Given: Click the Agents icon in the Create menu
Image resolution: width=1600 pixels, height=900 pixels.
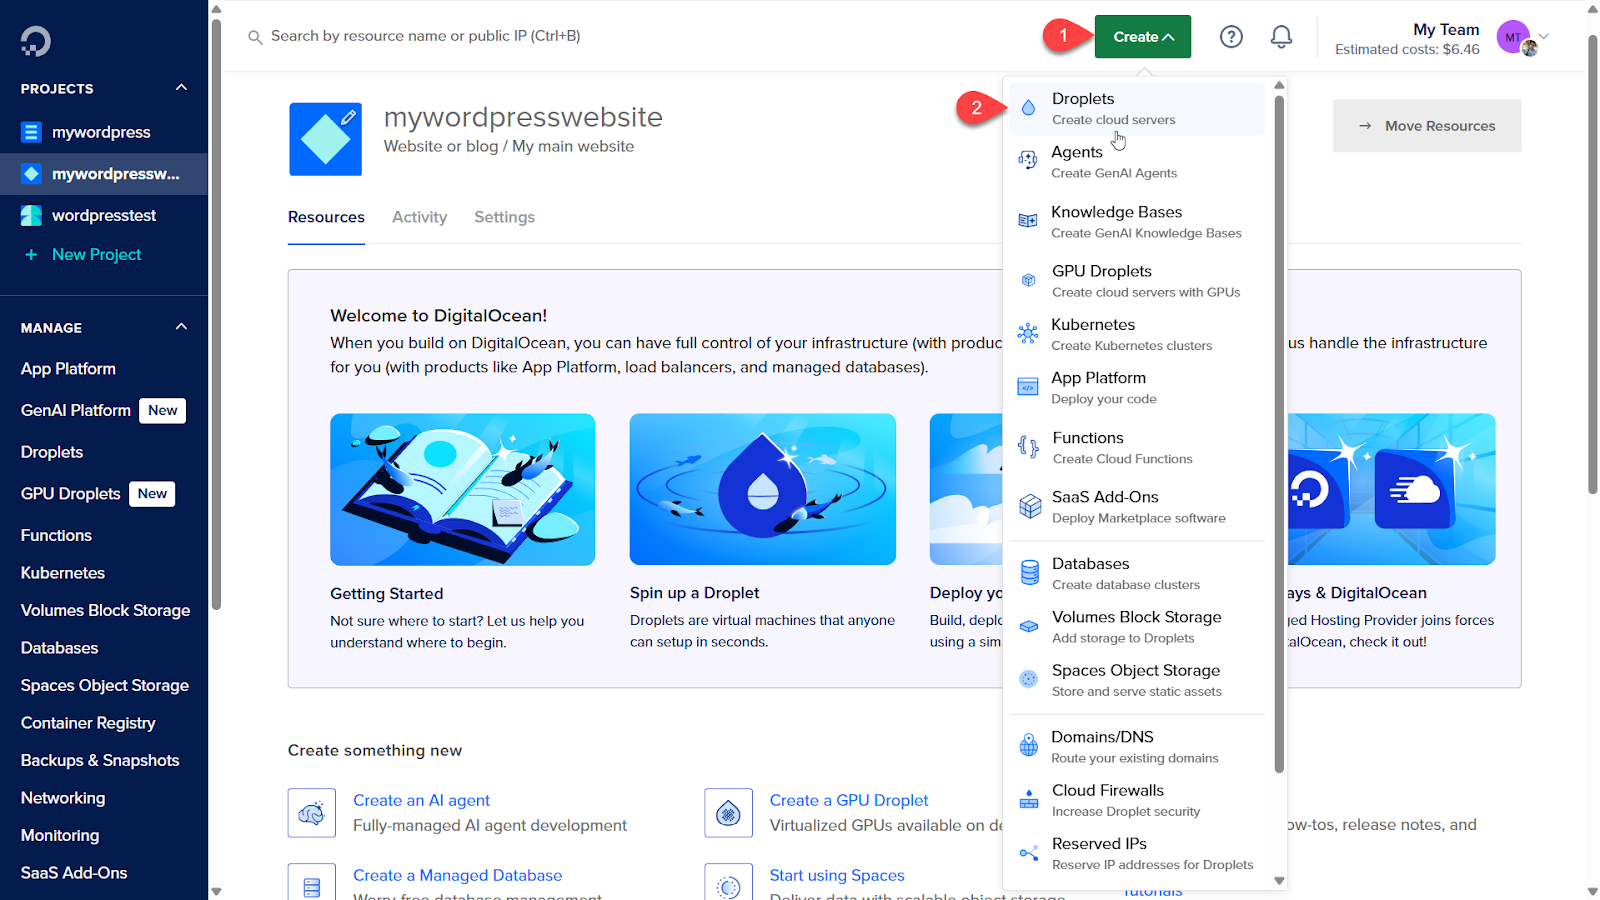Looking at the screenshot, I should click(x=1028, y=160).
